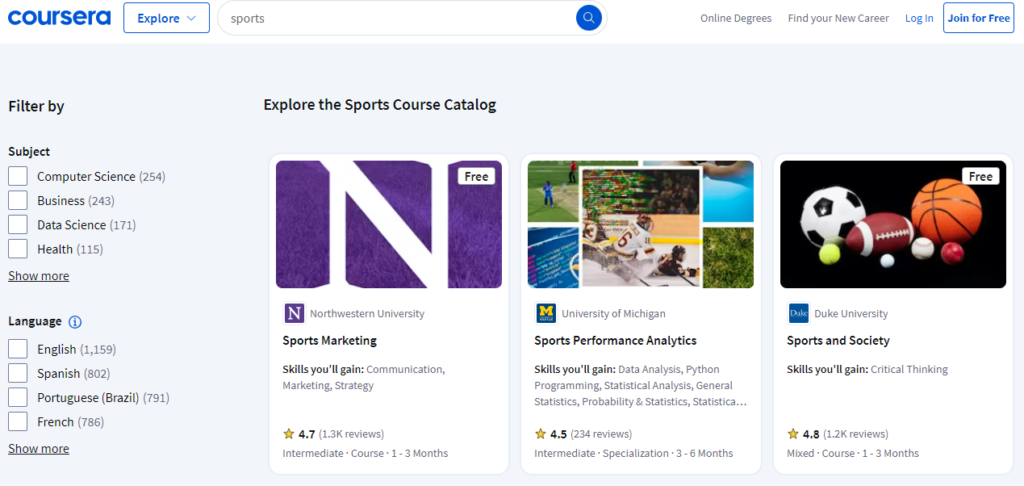
Task: Click the Coursera logo
Action: [x=59, y=18]
